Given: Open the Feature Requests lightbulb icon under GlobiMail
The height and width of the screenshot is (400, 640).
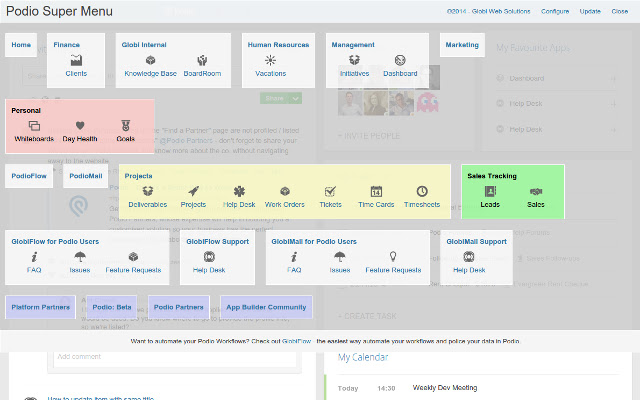Looking at the screenshot, I should click(x=393, y=257).
